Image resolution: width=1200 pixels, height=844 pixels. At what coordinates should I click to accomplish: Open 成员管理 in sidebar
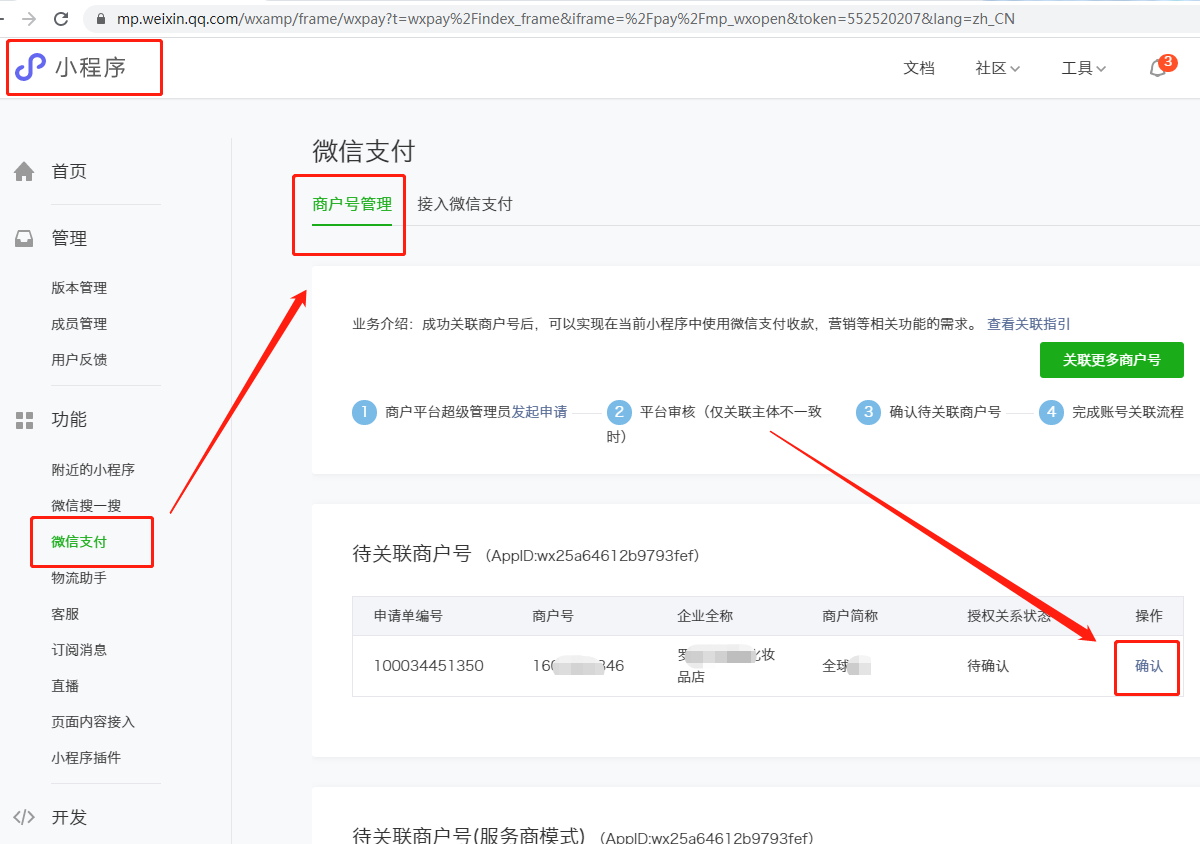79,324
